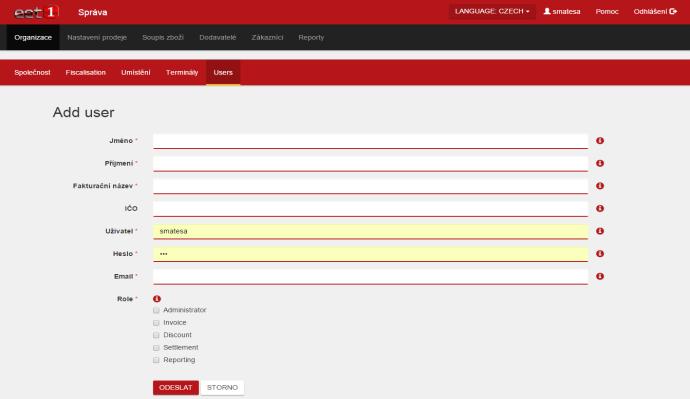Click the info icon next to Heslo
The height and width of the screenshot is (399, 690).
[x=600, y=254]
